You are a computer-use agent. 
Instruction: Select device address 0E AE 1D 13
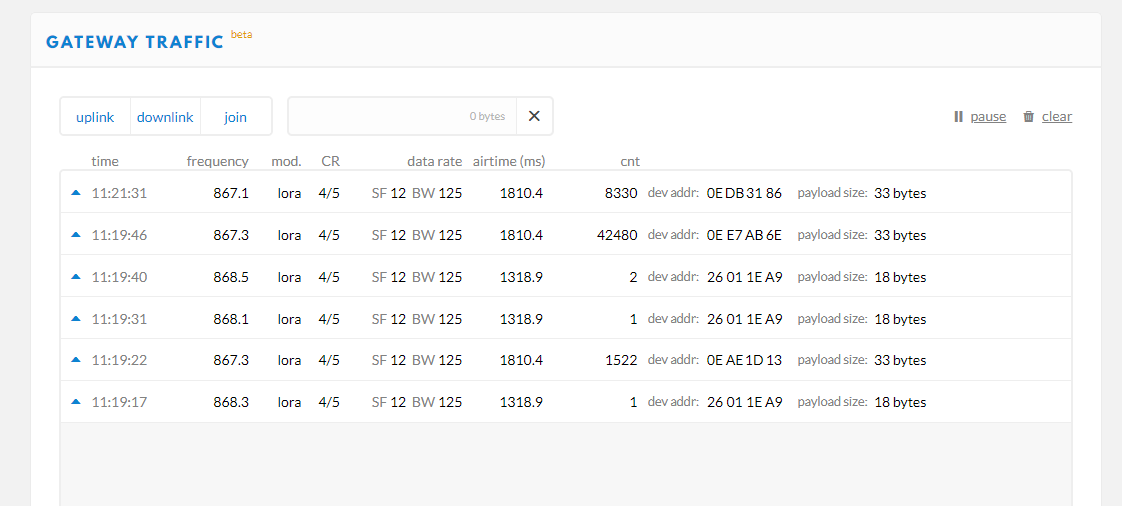pos(744,361)
